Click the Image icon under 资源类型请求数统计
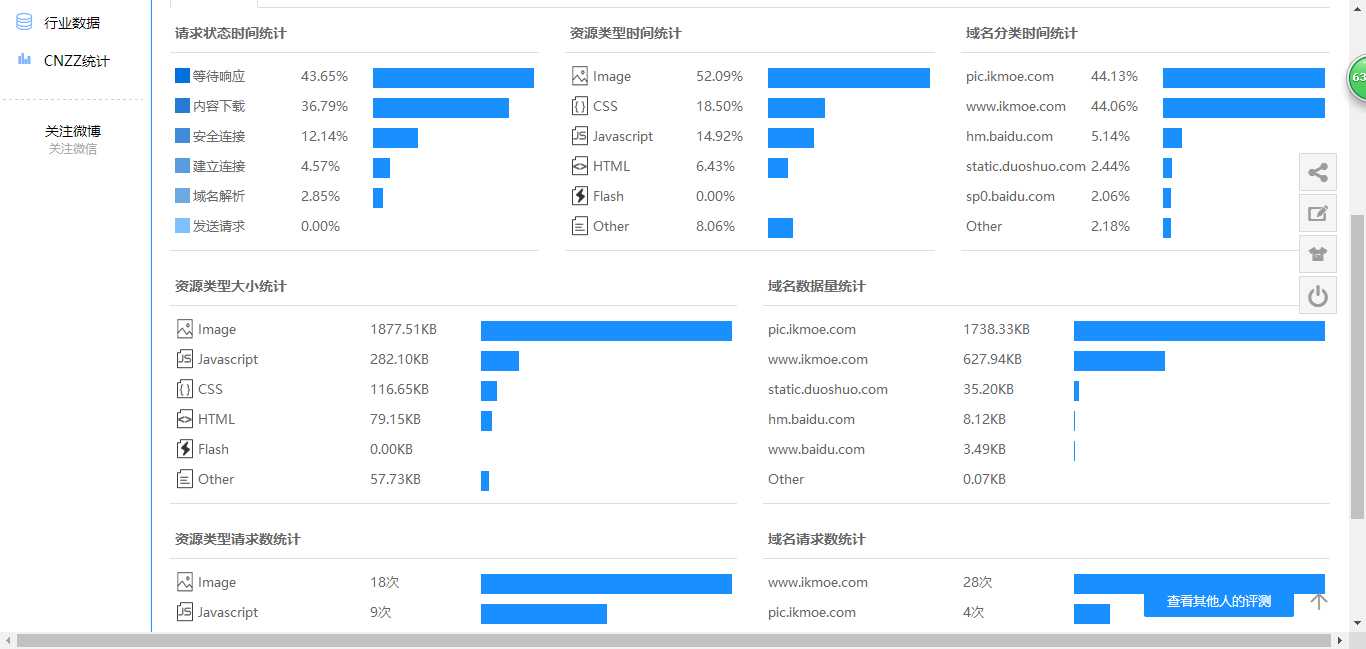Image resolution: width=1366 pixels, height=649 pixels. [185, 582]
